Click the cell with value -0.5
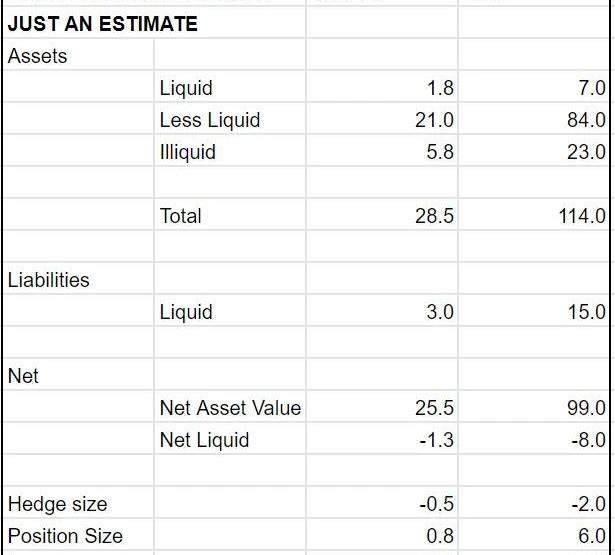 [436, 504]
